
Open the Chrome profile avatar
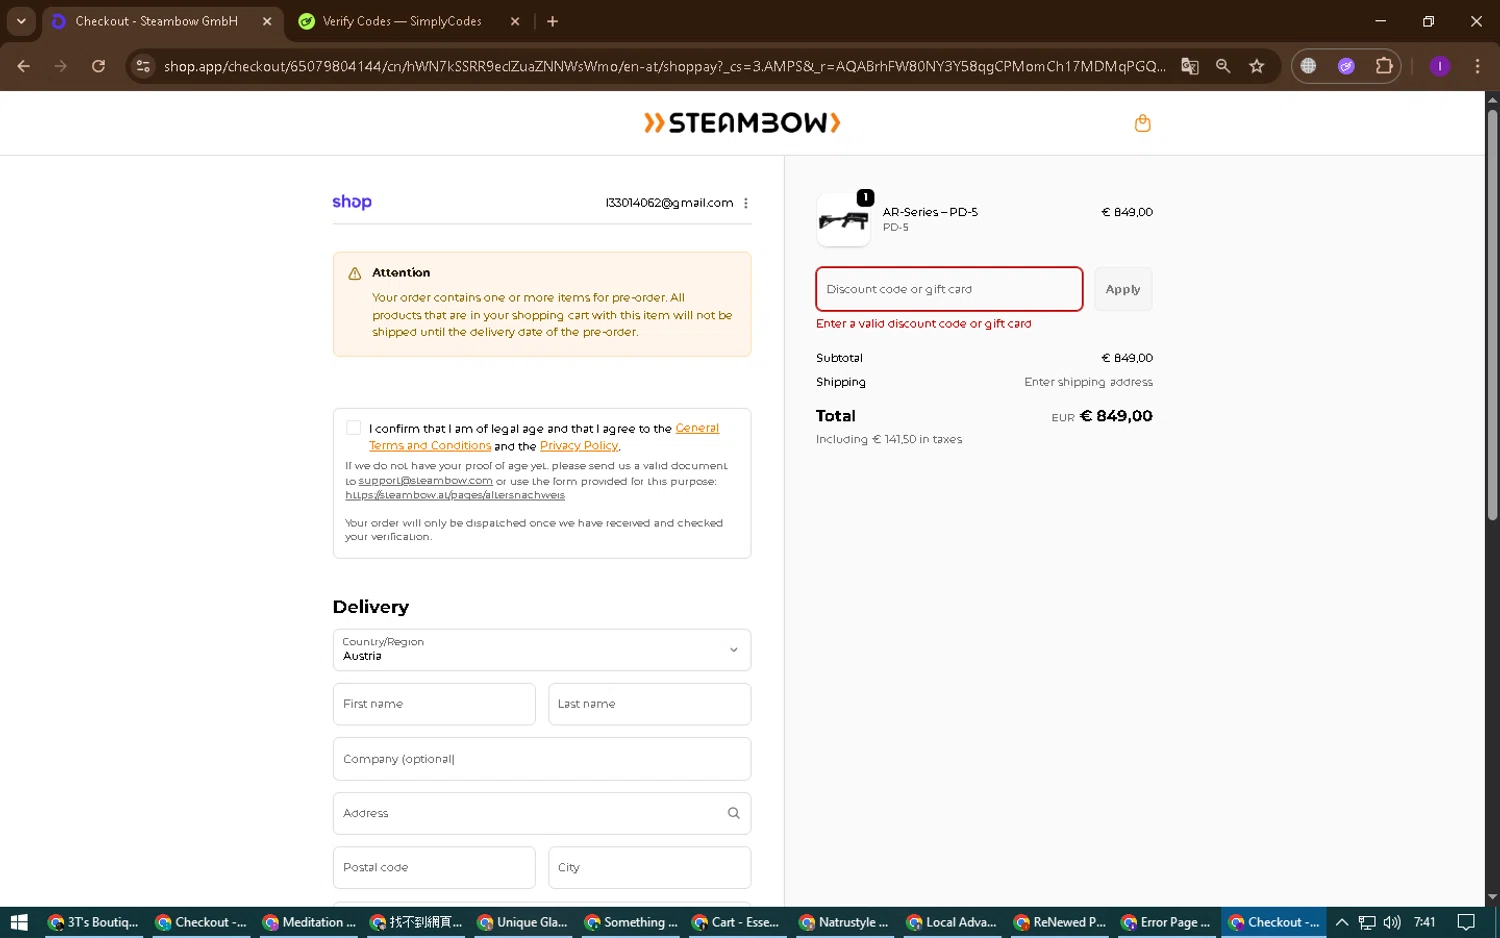pos(1440,66)
